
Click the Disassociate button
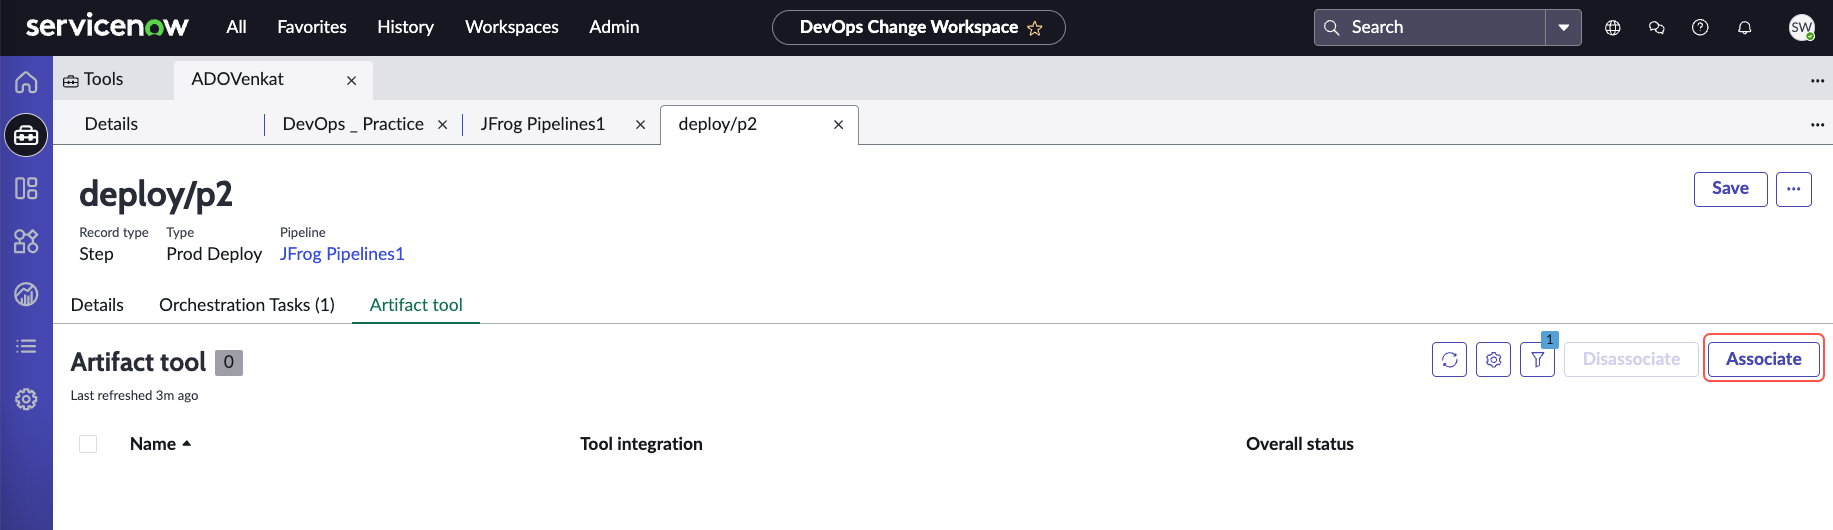(1632, 359)
